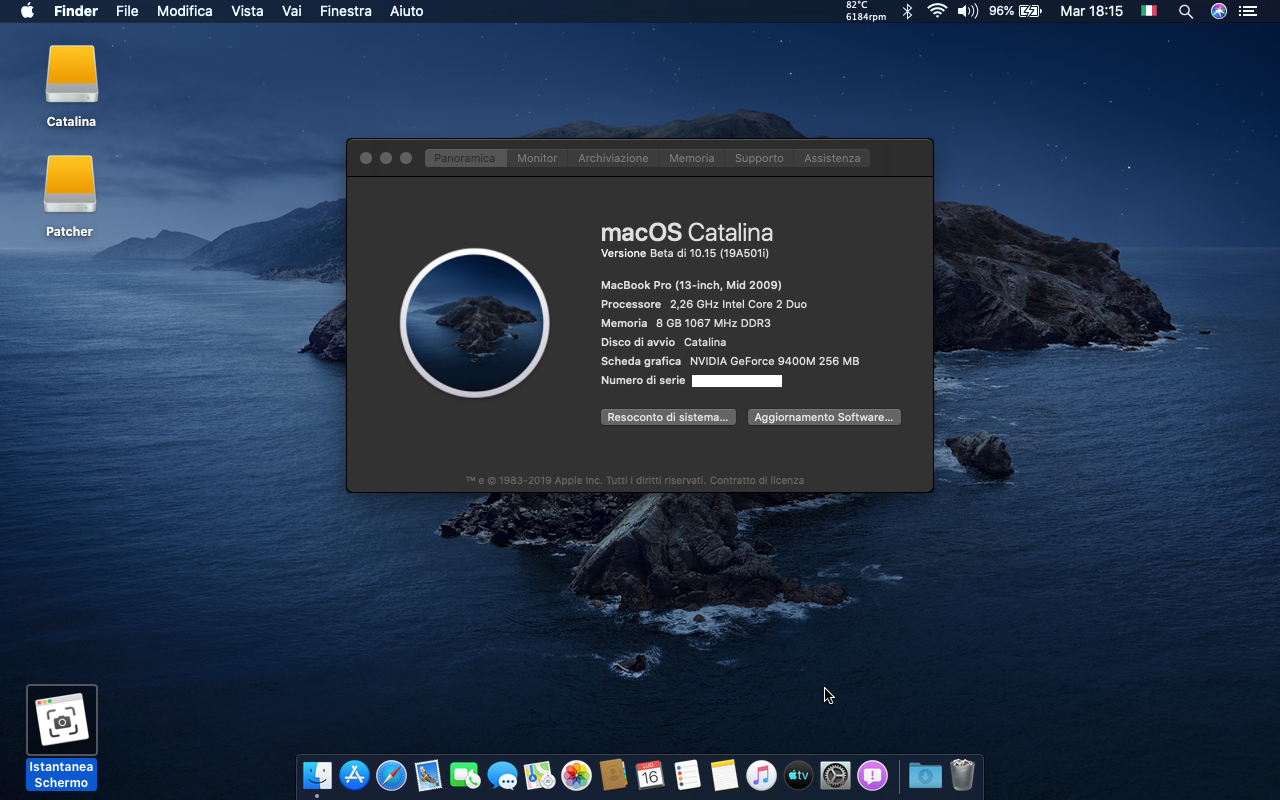The height and width of the screenshot is (800, 1280).
Task: Switch to the Assistenza tab
Action: (x=832, y=158)
